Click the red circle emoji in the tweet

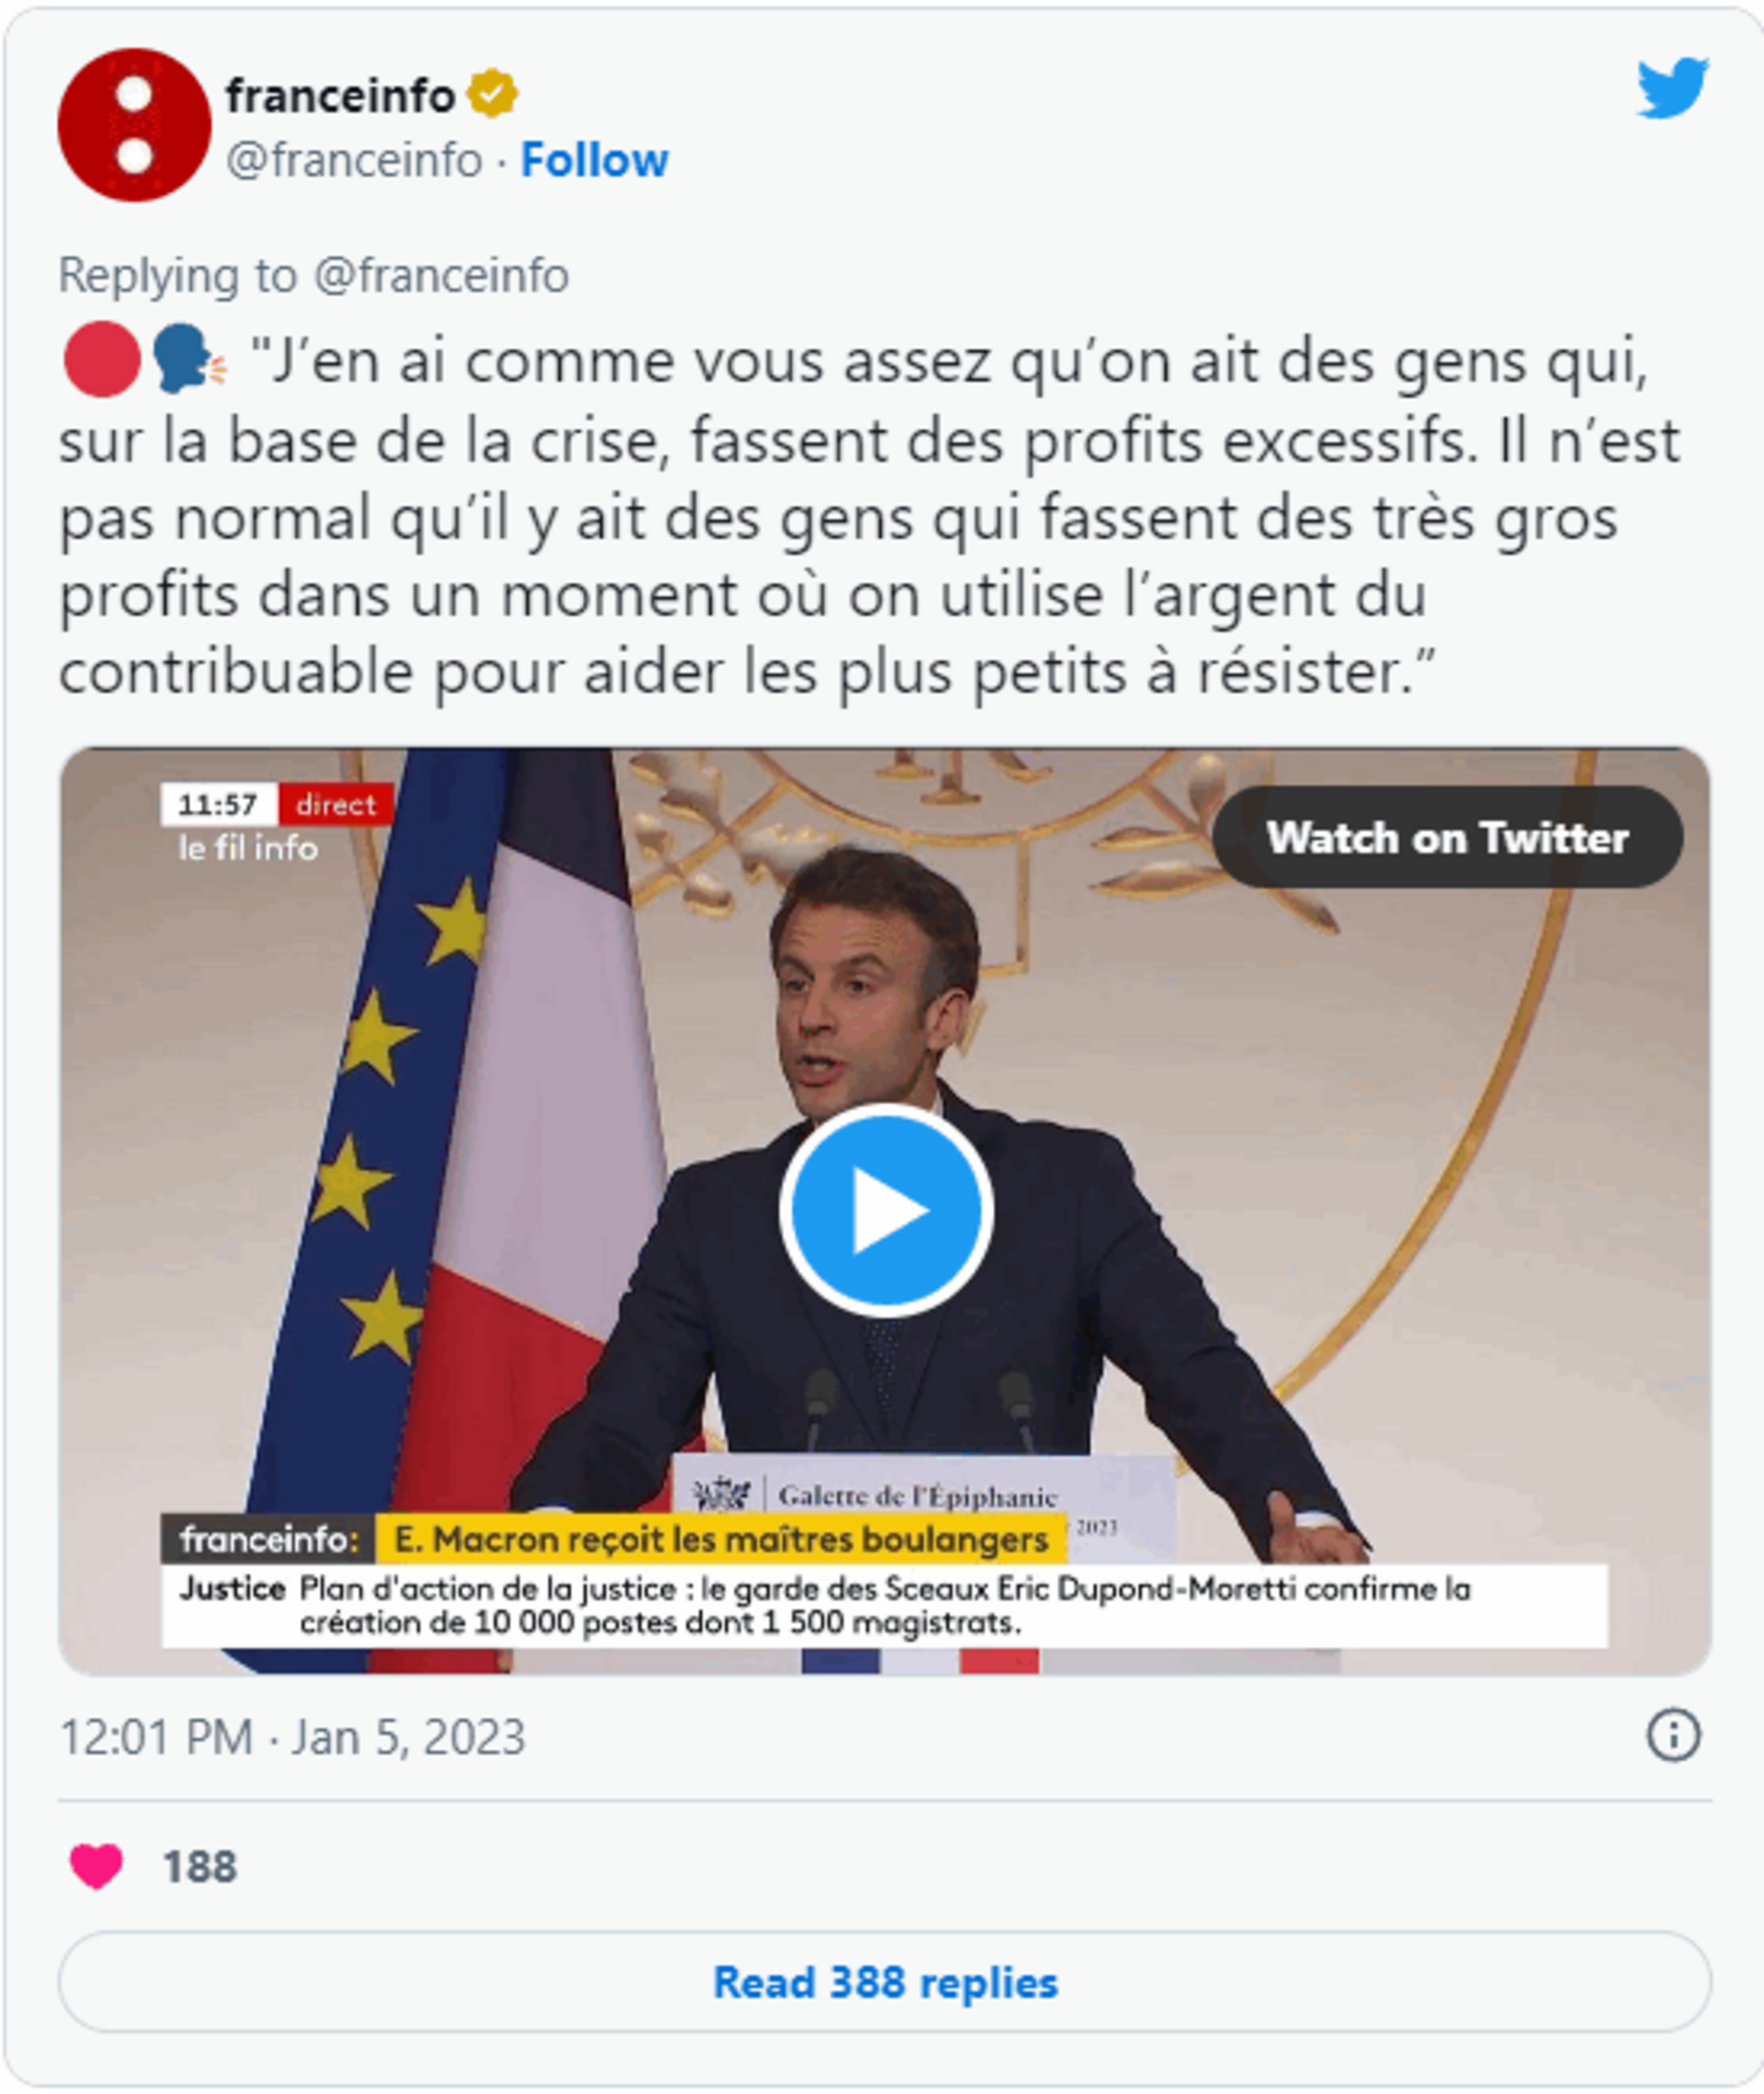[x=102, y=360]
